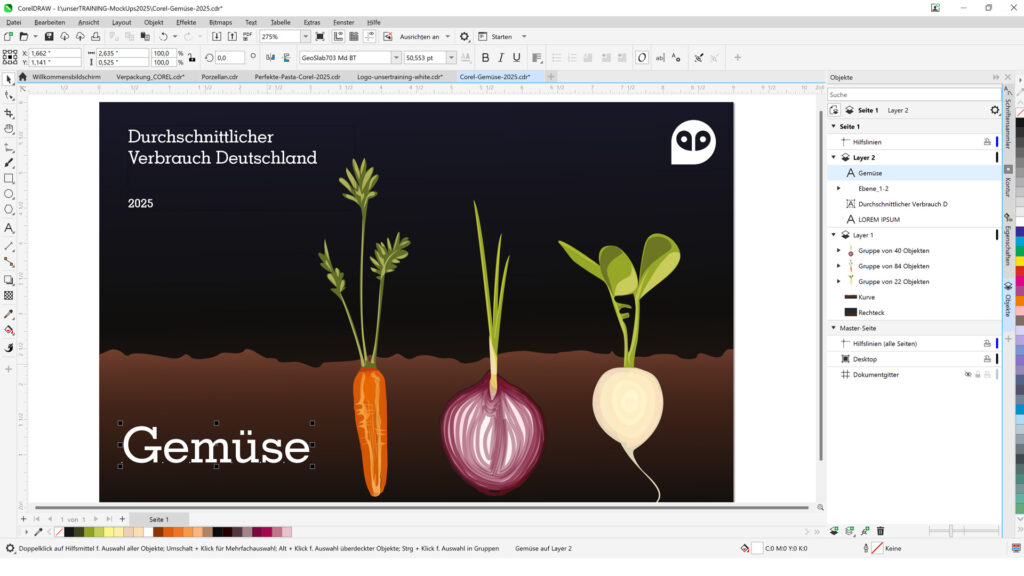Toggle the OpenType interactive 'O' button
This screenshot has height=576, width=1024.
click(642, 57)
